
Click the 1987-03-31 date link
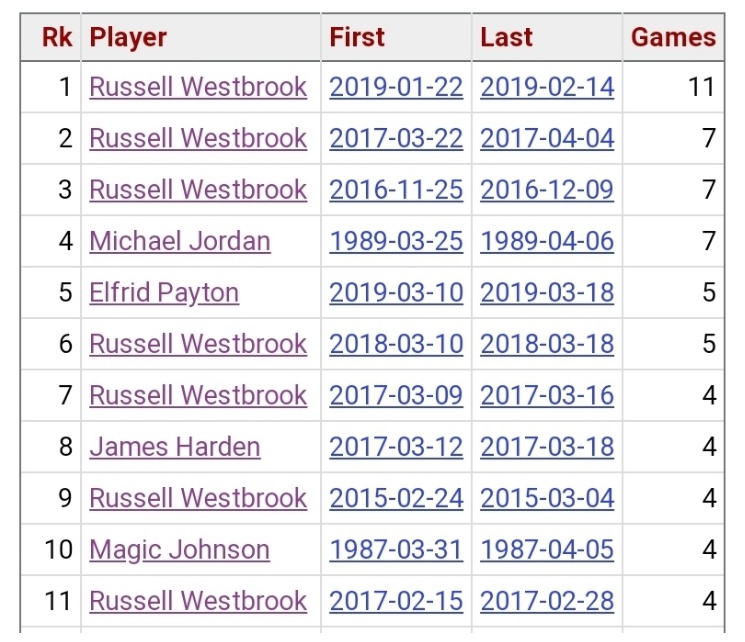click(396, 550)
